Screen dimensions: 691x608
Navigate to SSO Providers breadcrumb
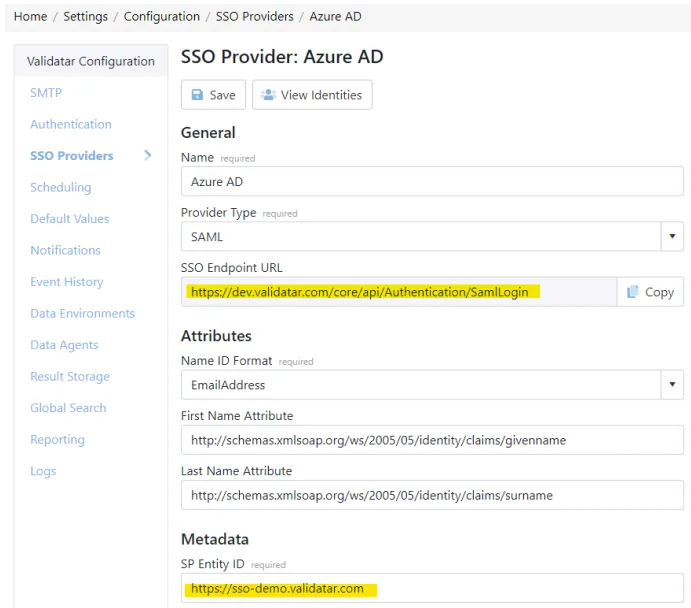255,16
